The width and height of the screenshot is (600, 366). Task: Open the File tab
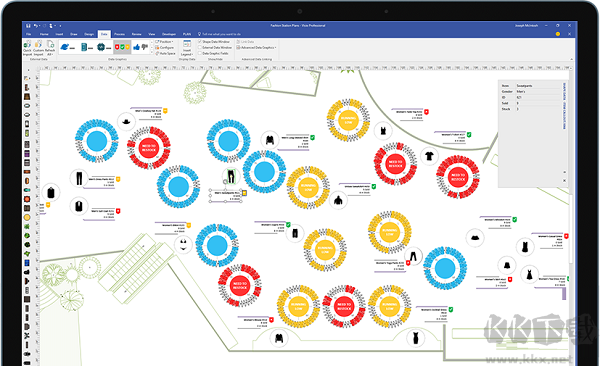point(29,34)
